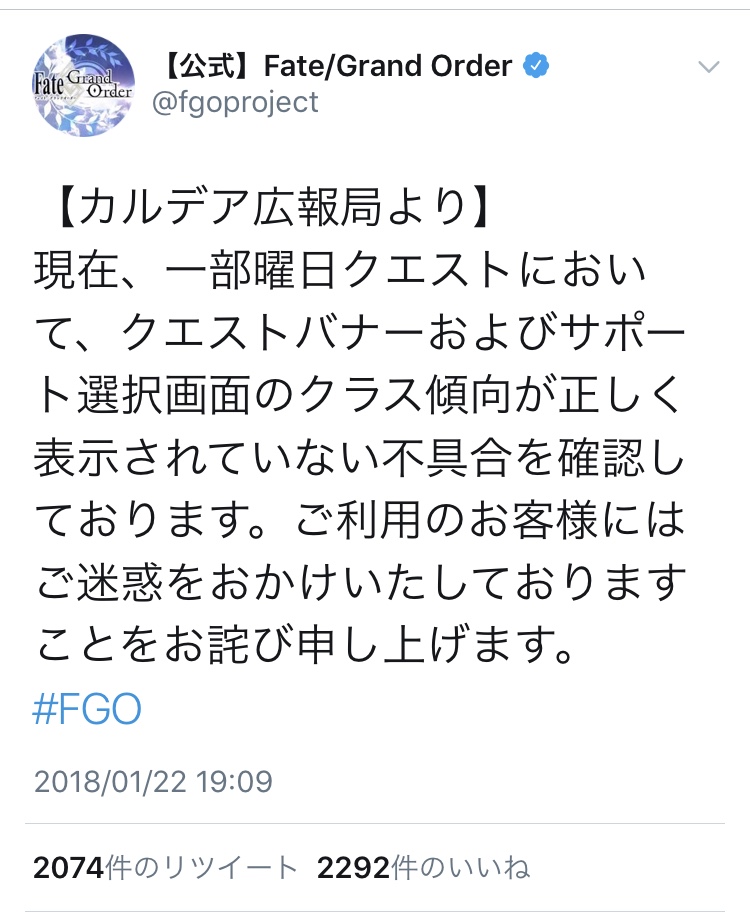The image size is (750, 917).
Task: Expand the tweet options chevron
Action: (708, 68)
